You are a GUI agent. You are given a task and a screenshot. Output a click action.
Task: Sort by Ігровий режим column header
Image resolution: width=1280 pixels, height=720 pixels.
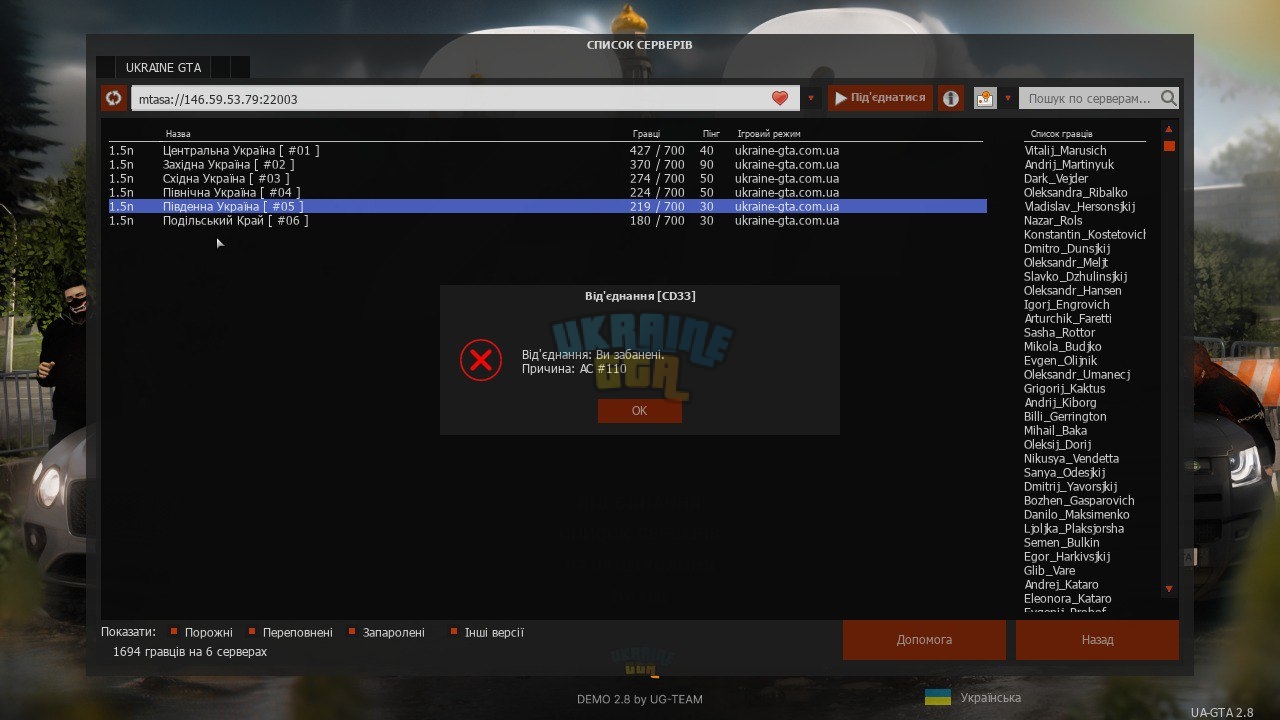(x=769, y=134)
